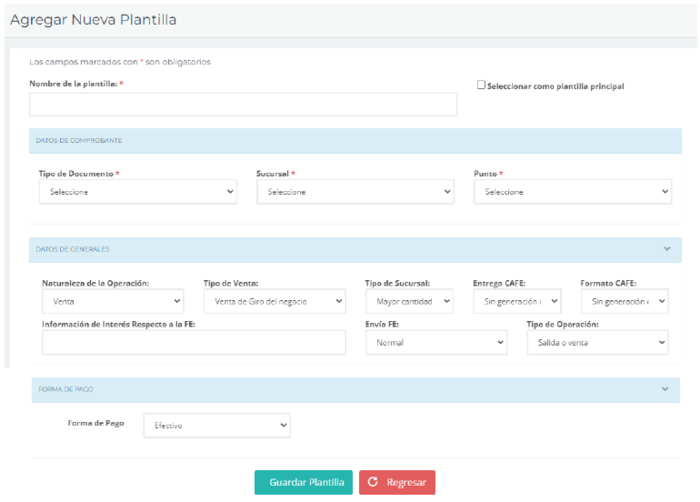This screenshot has height=502, width=700.
Task: Click the Guardar Plantilla button
Action: point(303,483)
